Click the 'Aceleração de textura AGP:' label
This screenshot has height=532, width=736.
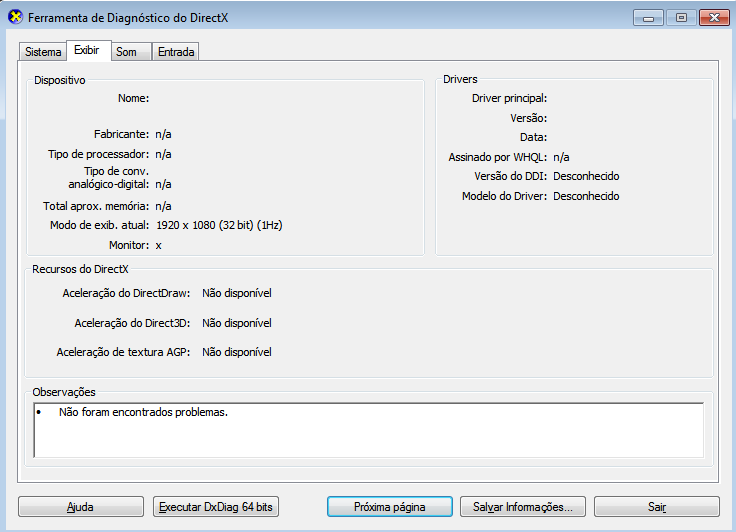click(123, 352)
